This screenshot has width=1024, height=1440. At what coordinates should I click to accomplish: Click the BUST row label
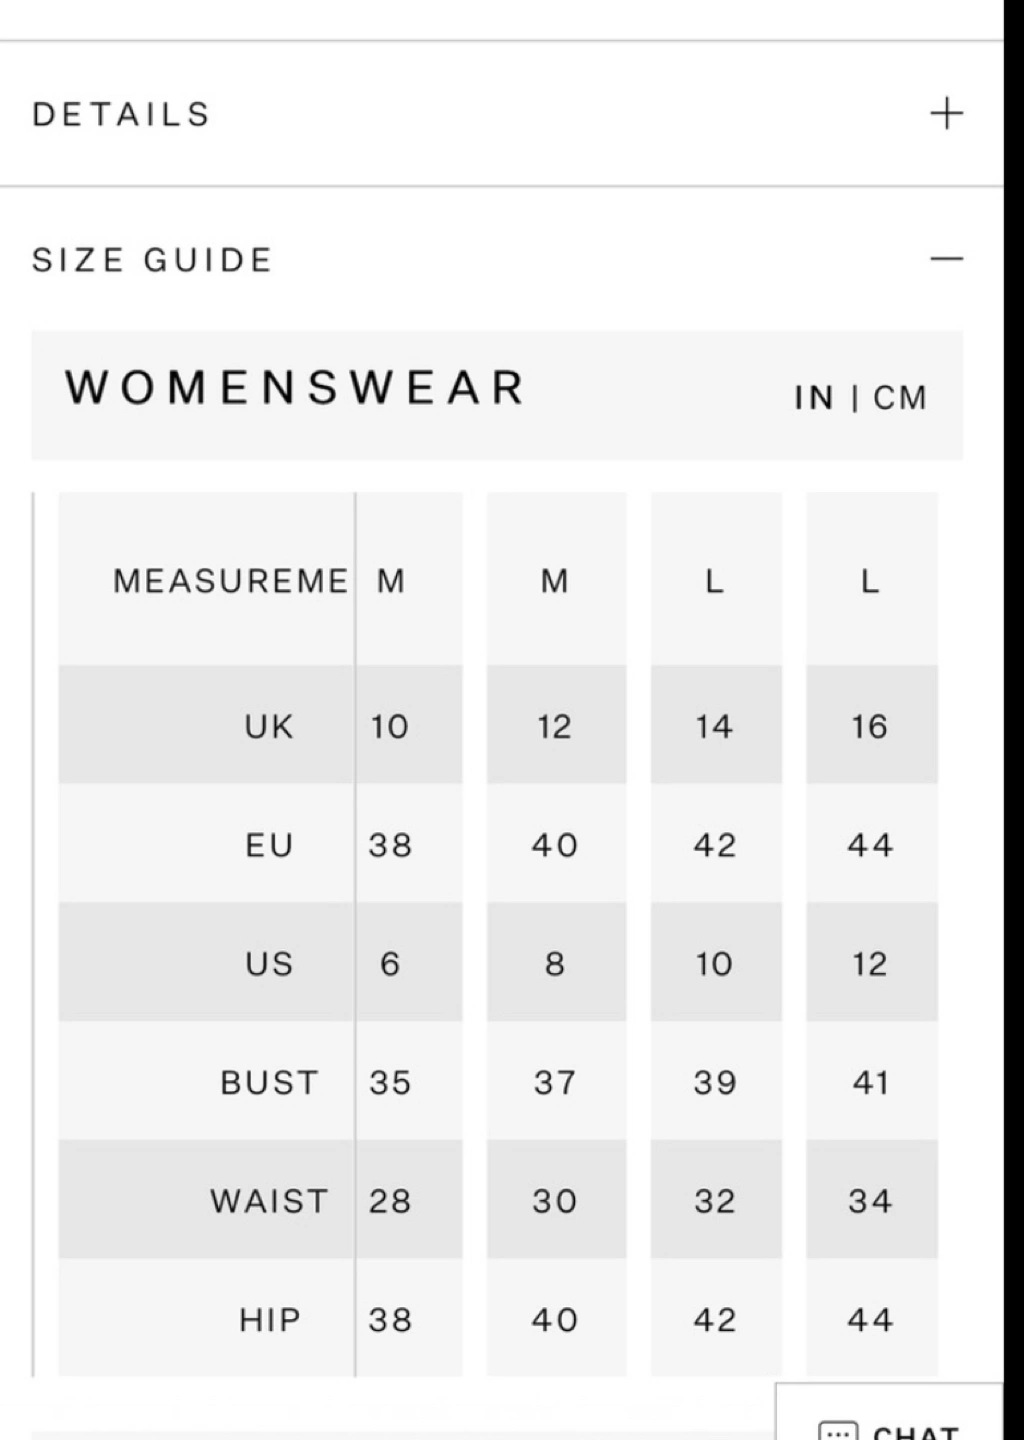click(270, 1082)
